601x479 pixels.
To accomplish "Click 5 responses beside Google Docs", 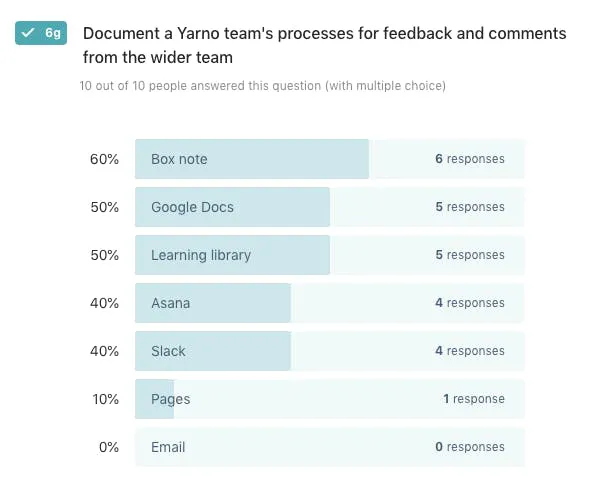I will pos(470,207).
